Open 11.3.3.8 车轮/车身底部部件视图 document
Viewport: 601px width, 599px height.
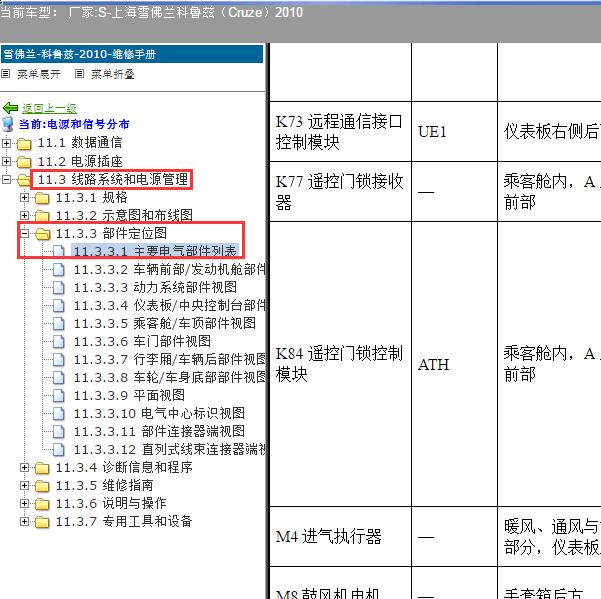click(169, 377)
